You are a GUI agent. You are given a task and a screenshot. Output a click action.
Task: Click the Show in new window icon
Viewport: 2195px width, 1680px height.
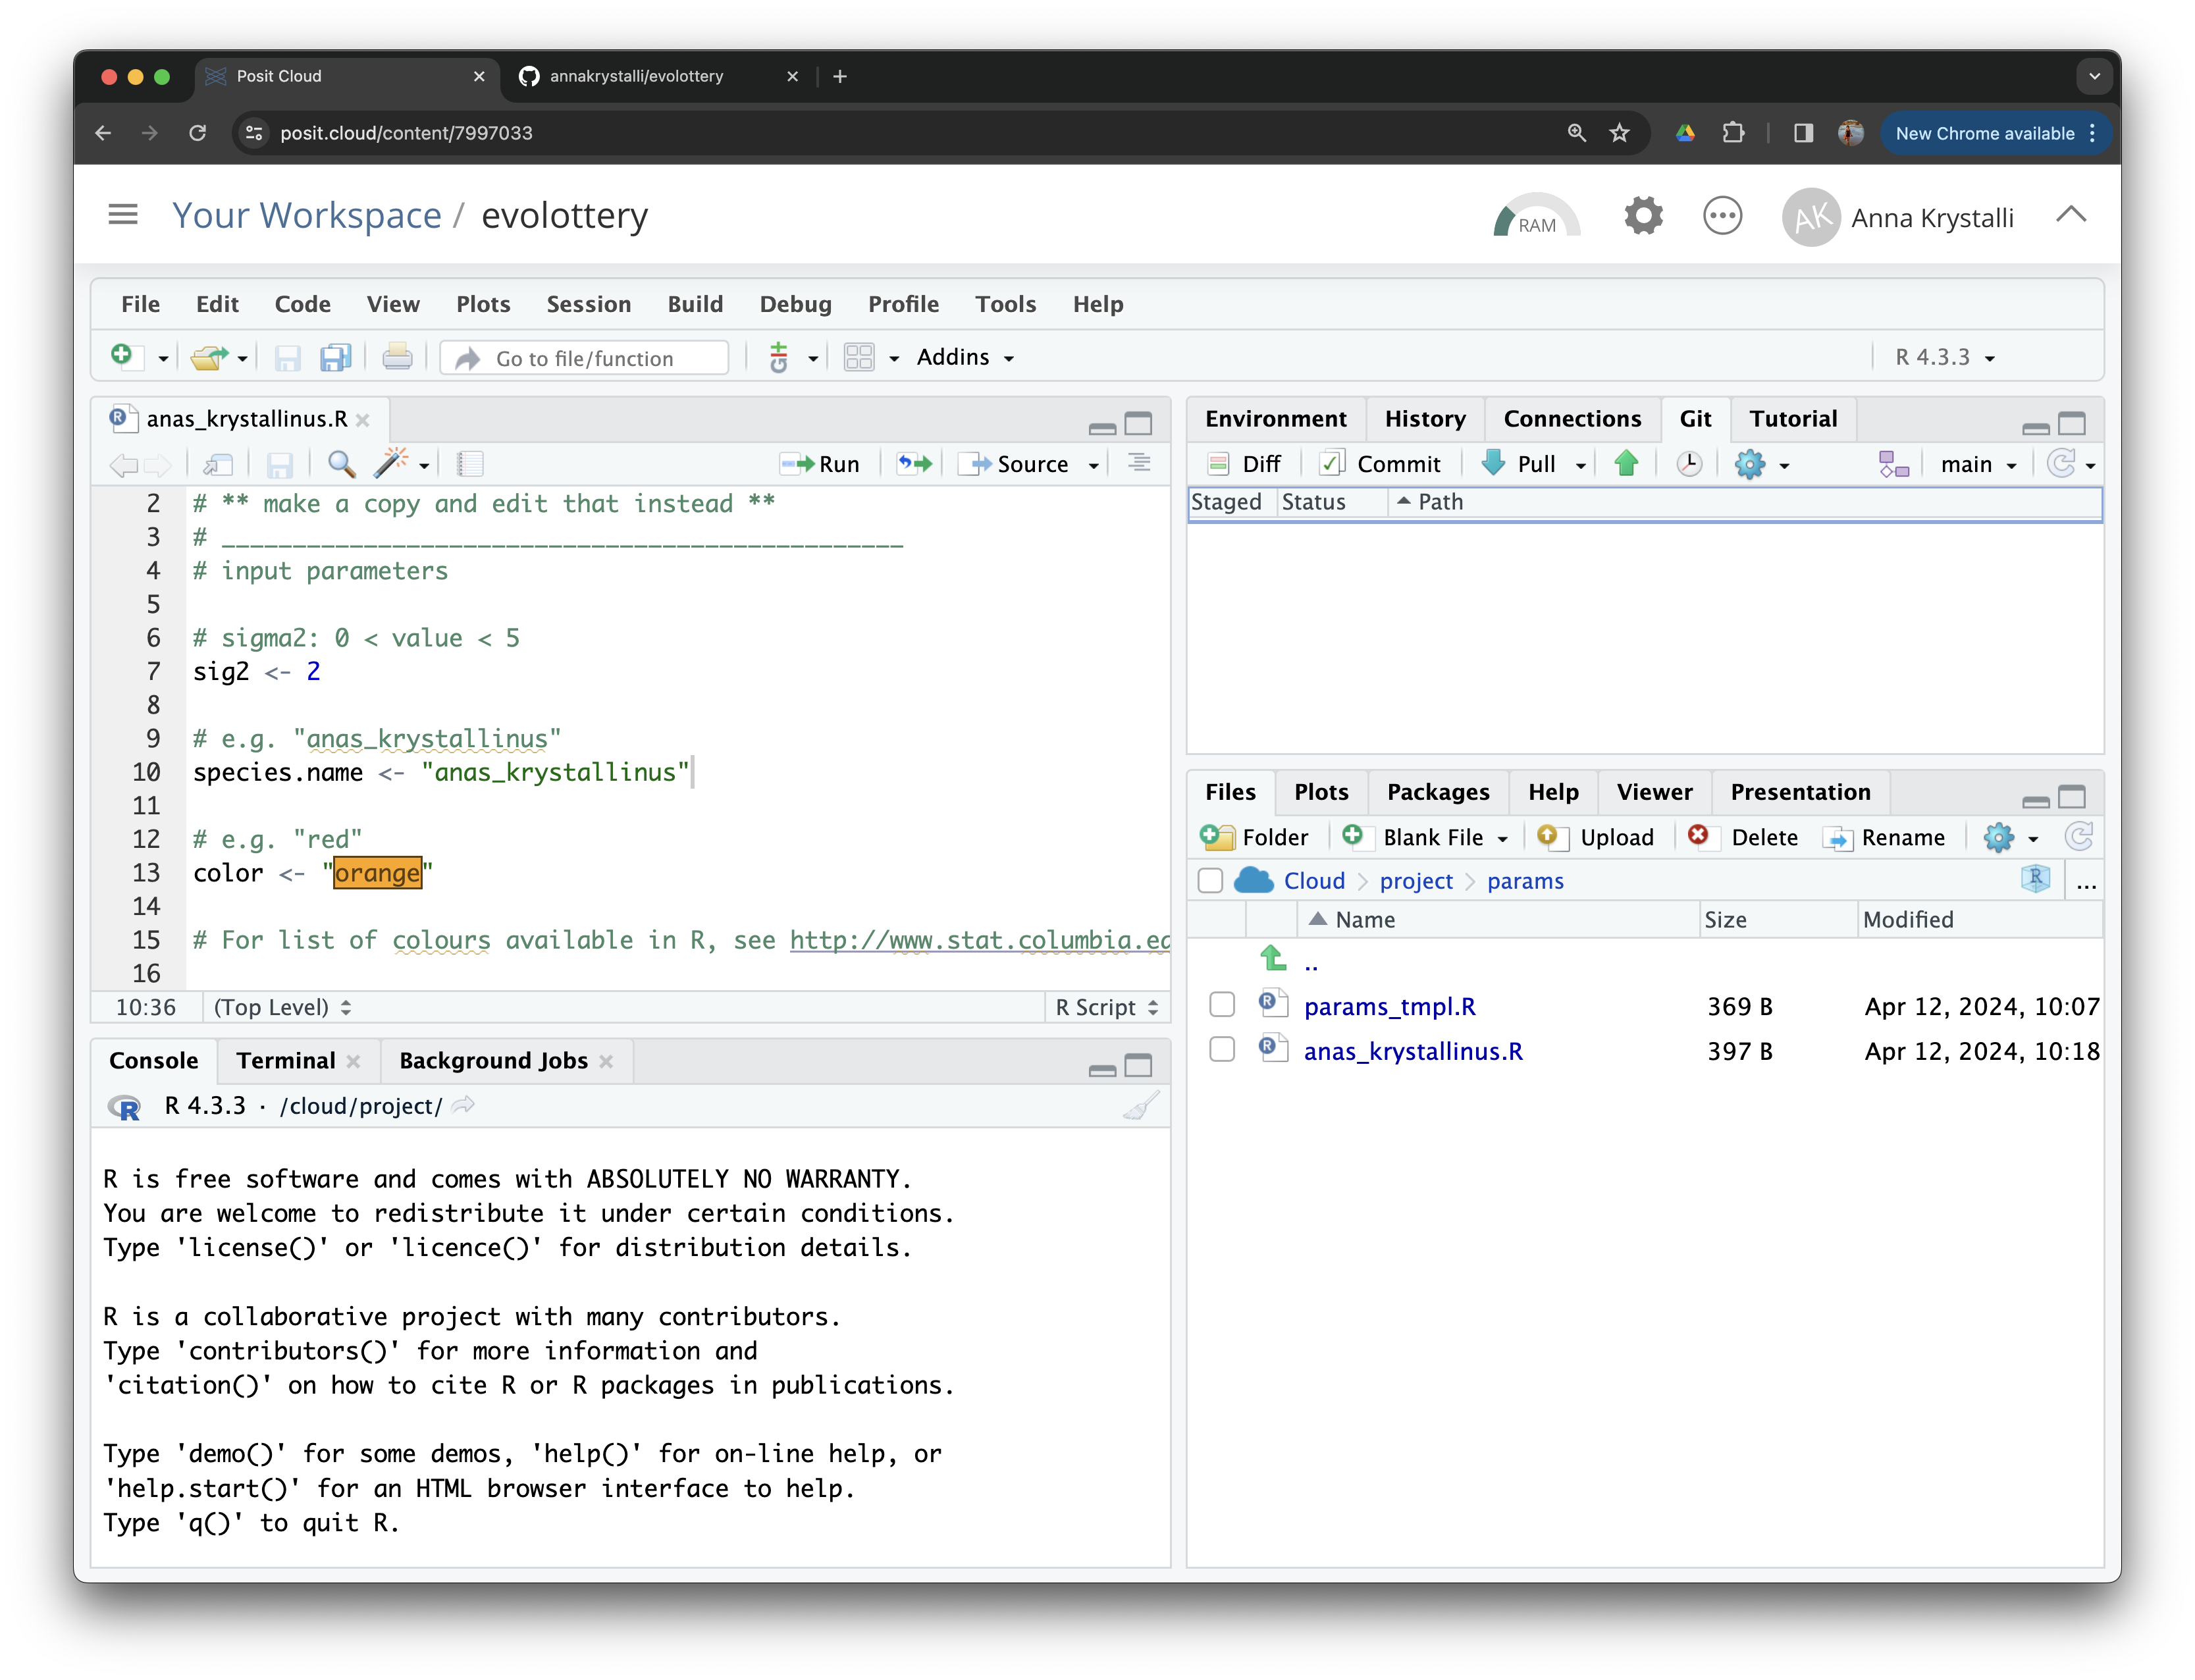pos(218,464)
